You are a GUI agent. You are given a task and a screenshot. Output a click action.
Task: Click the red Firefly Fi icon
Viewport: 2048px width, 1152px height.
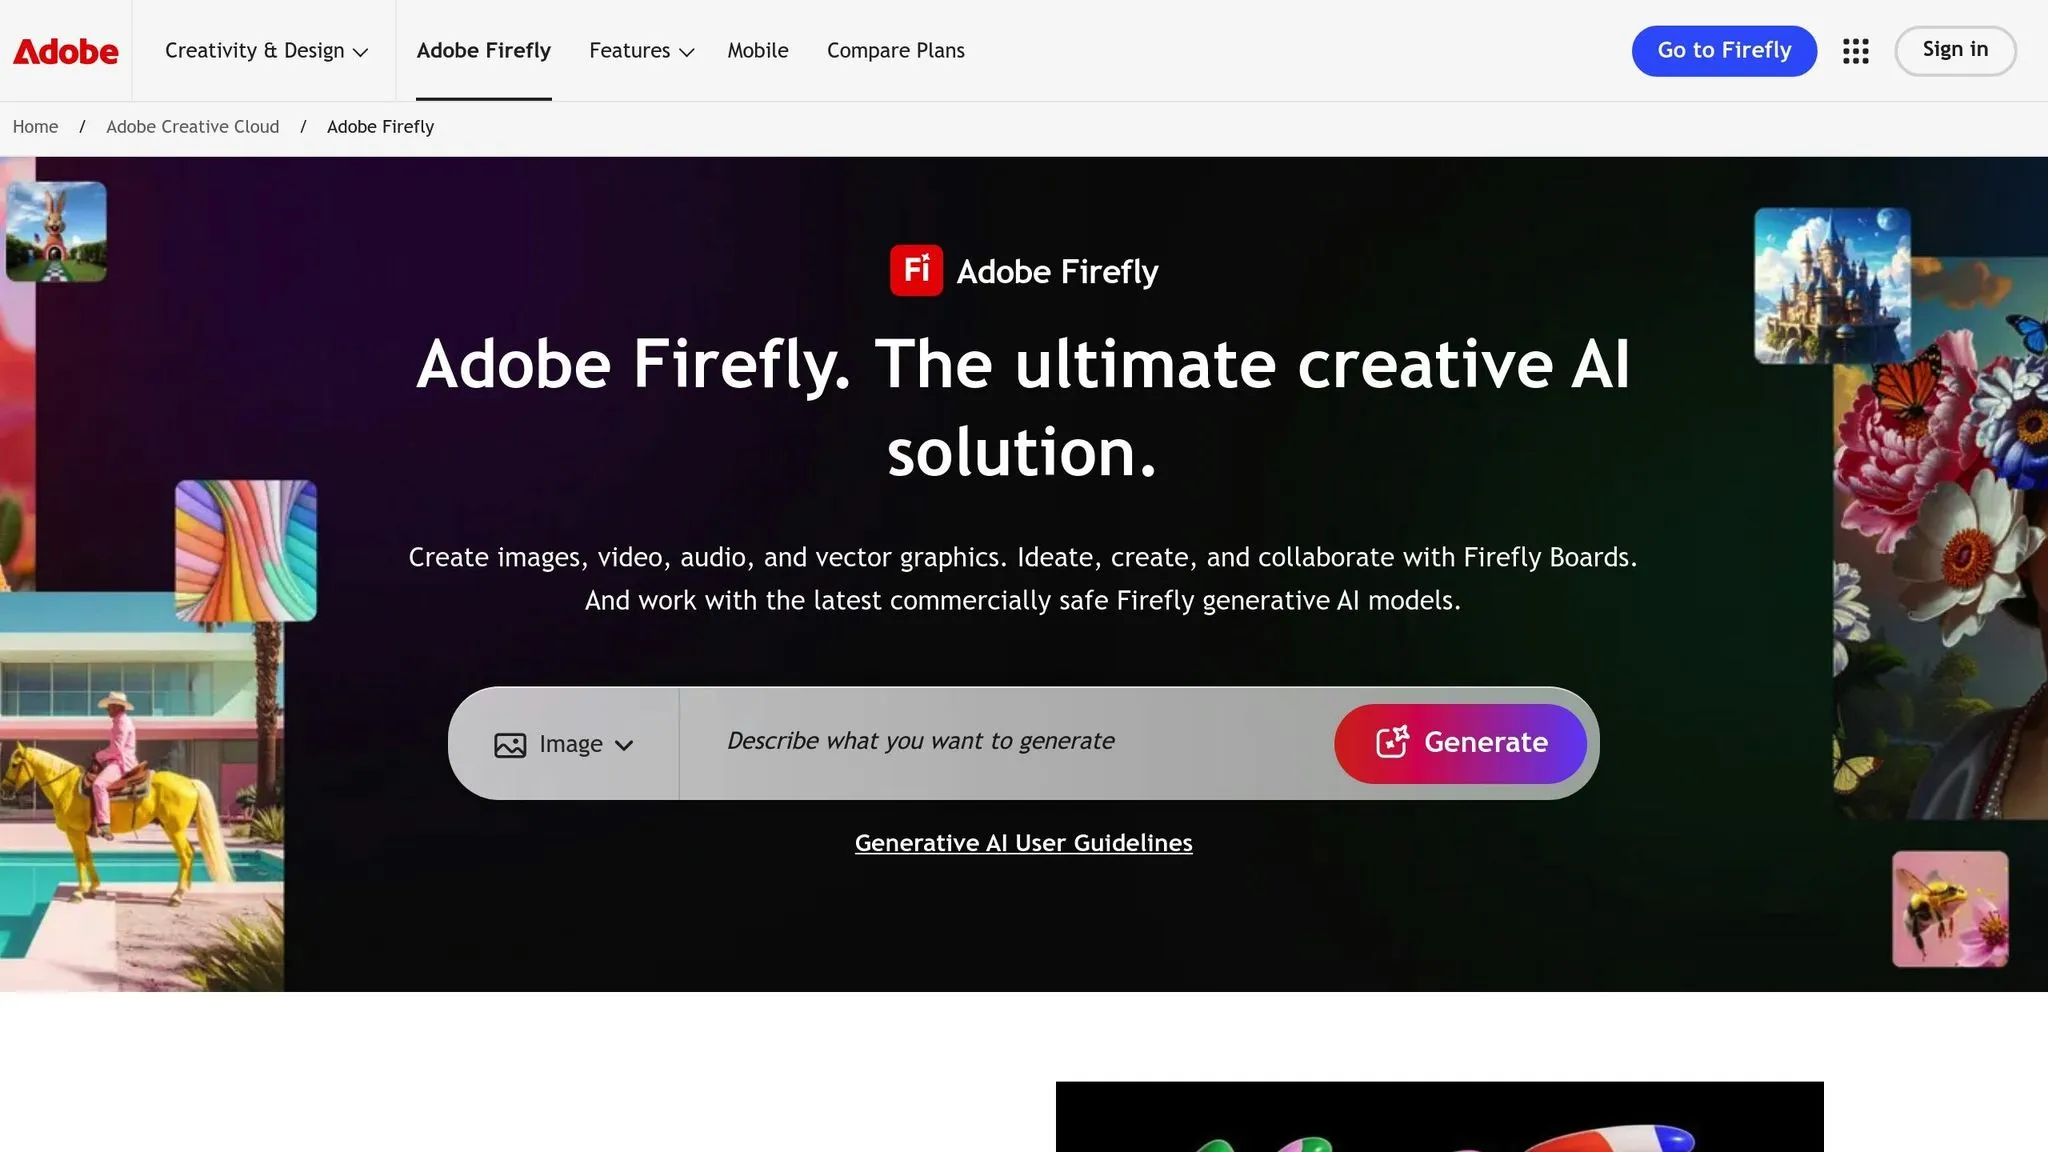[916, 270]
